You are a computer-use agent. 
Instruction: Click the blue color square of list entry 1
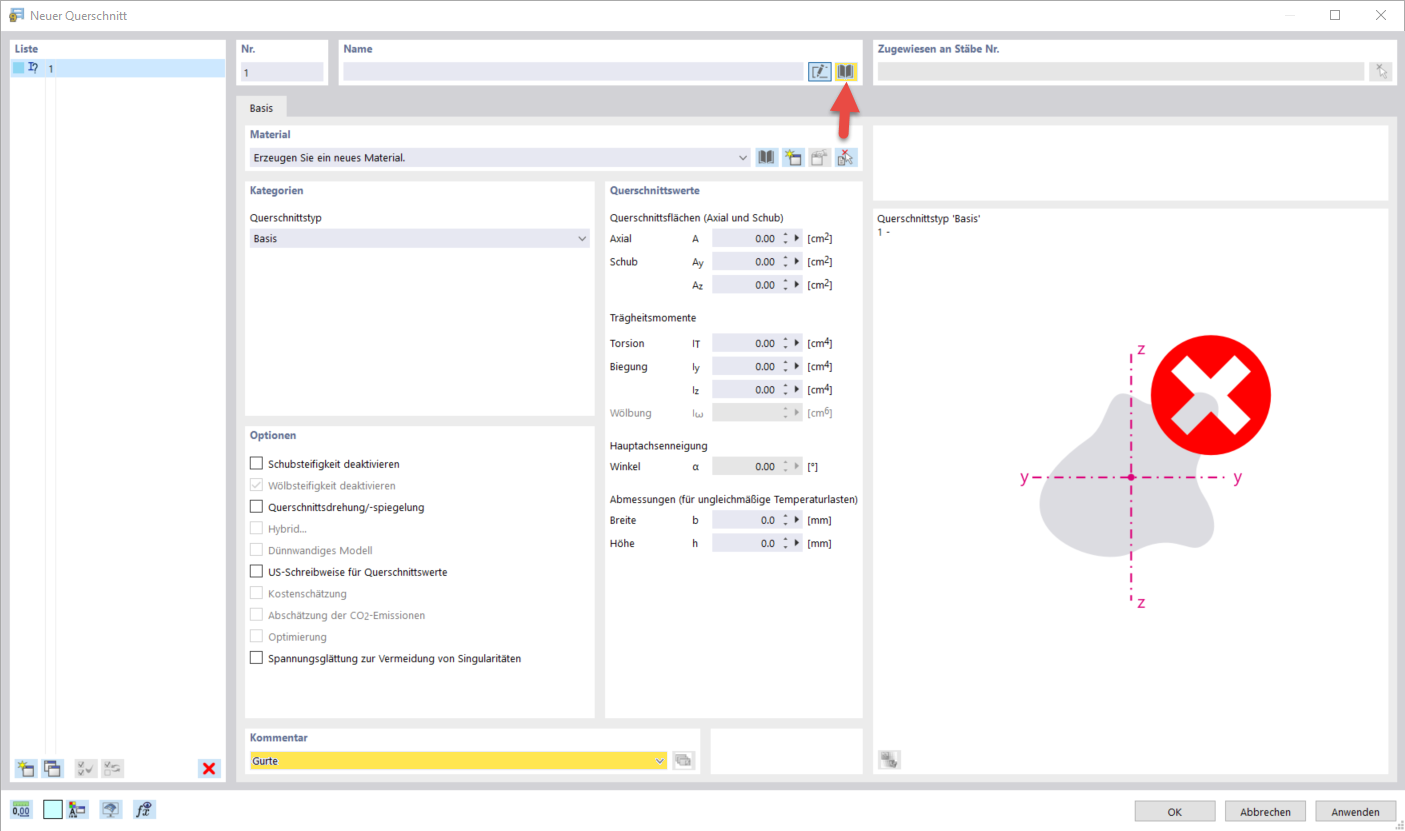pyautogui.click(x=18, y=68)
